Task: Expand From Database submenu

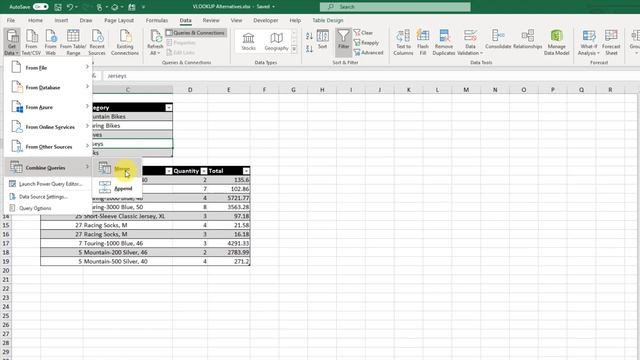Action: pyautogui.click(x=48, y=87)
